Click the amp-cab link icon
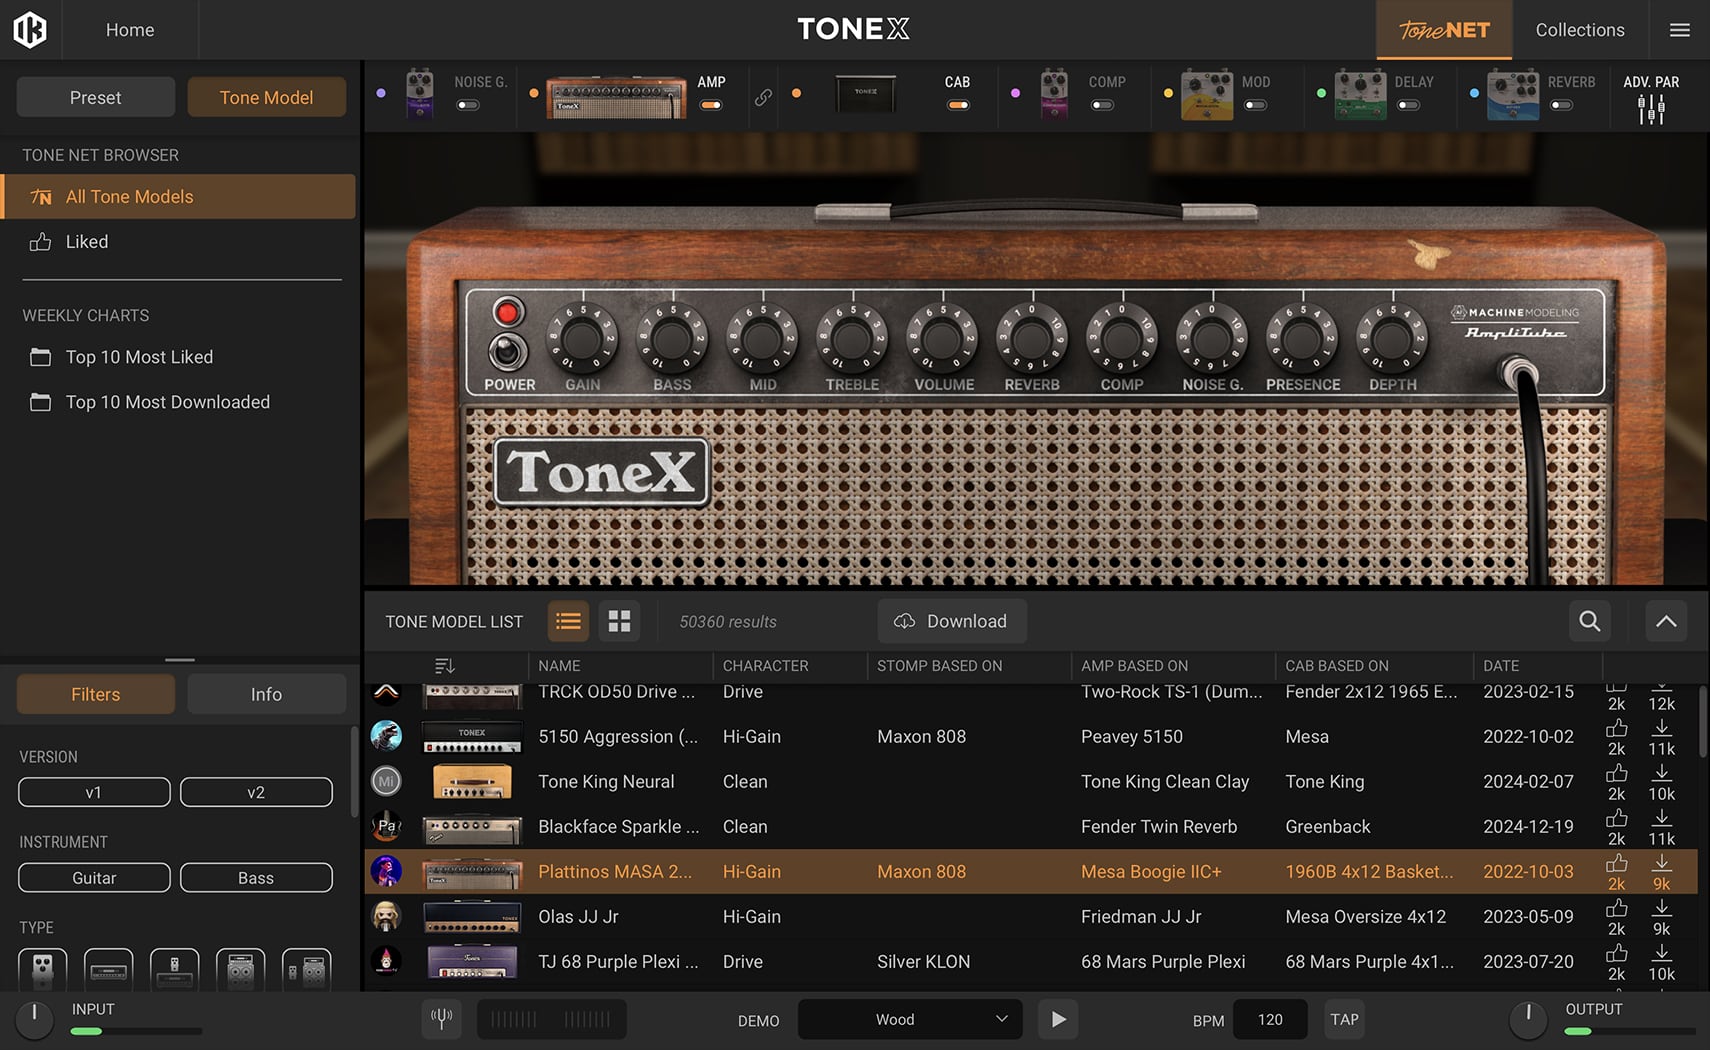The image size is (1710, 1050). point(763,97)
